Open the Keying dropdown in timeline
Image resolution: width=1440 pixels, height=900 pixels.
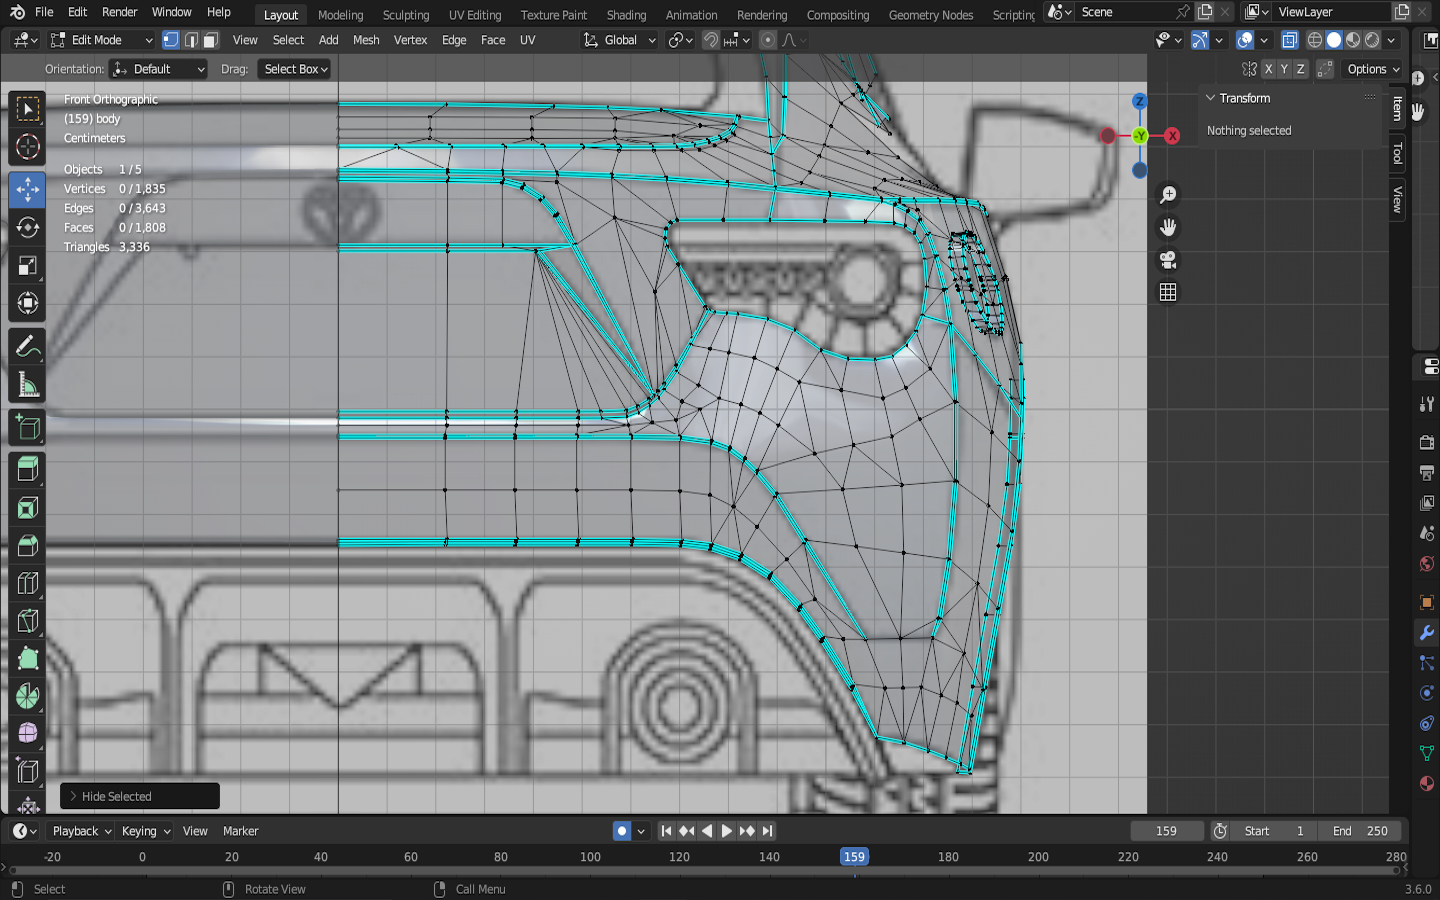click(x=146, y=831)
